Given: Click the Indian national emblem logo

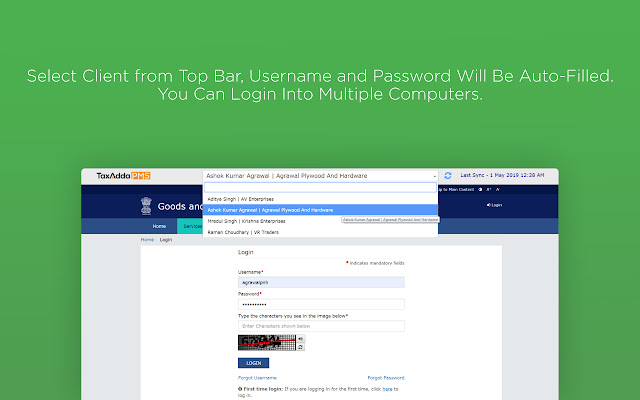Looking at the screenshot, I should coord(146,206).
